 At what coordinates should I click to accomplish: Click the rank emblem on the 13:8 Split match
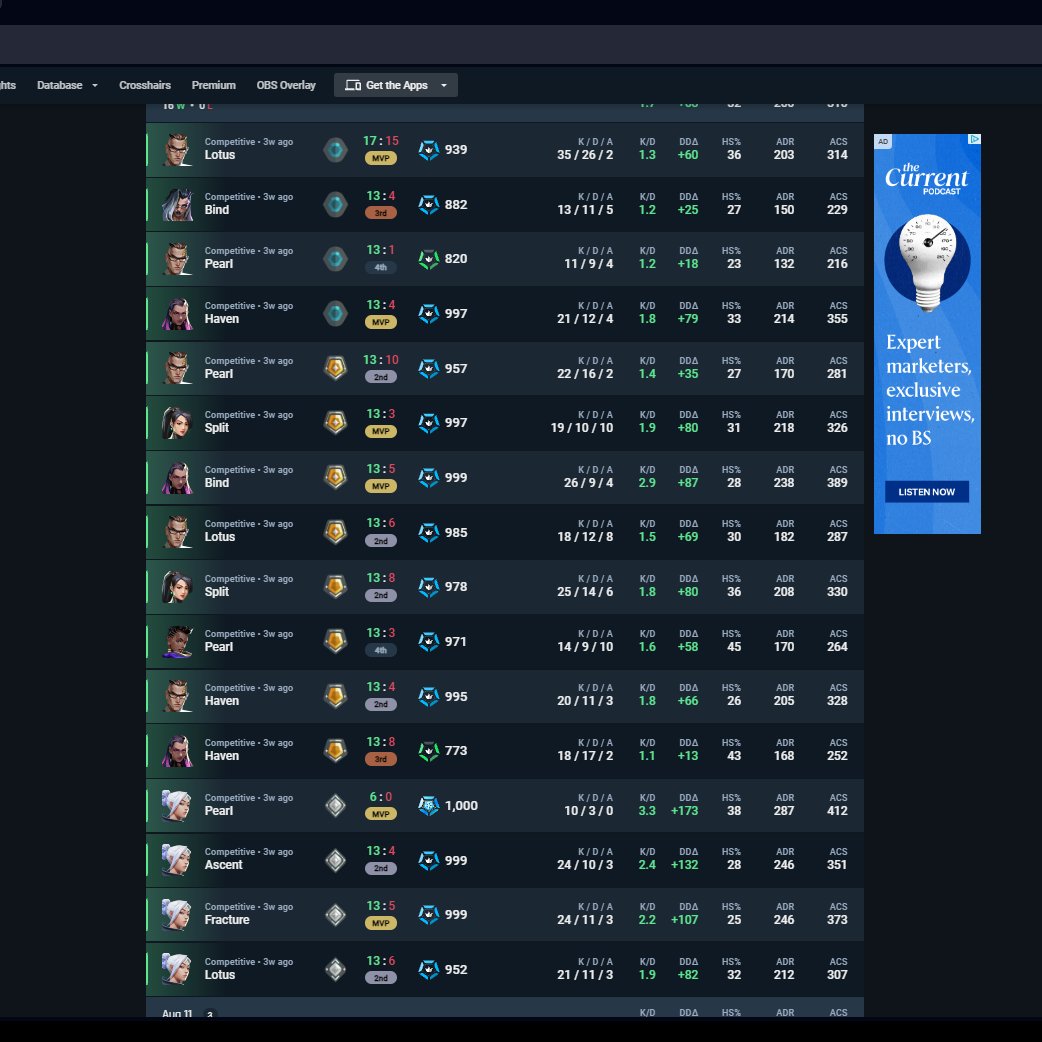tap(335, 587)
